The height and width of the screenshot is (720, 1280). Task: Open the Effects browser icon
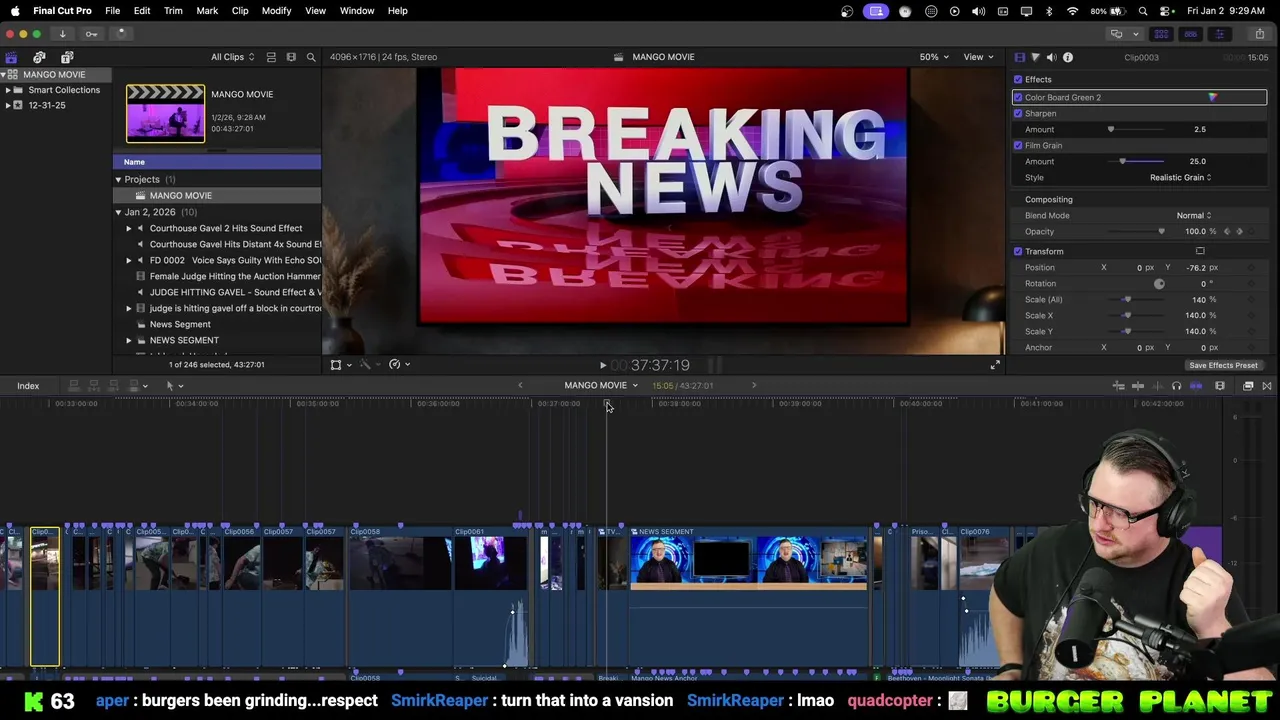pos(1248,386)
